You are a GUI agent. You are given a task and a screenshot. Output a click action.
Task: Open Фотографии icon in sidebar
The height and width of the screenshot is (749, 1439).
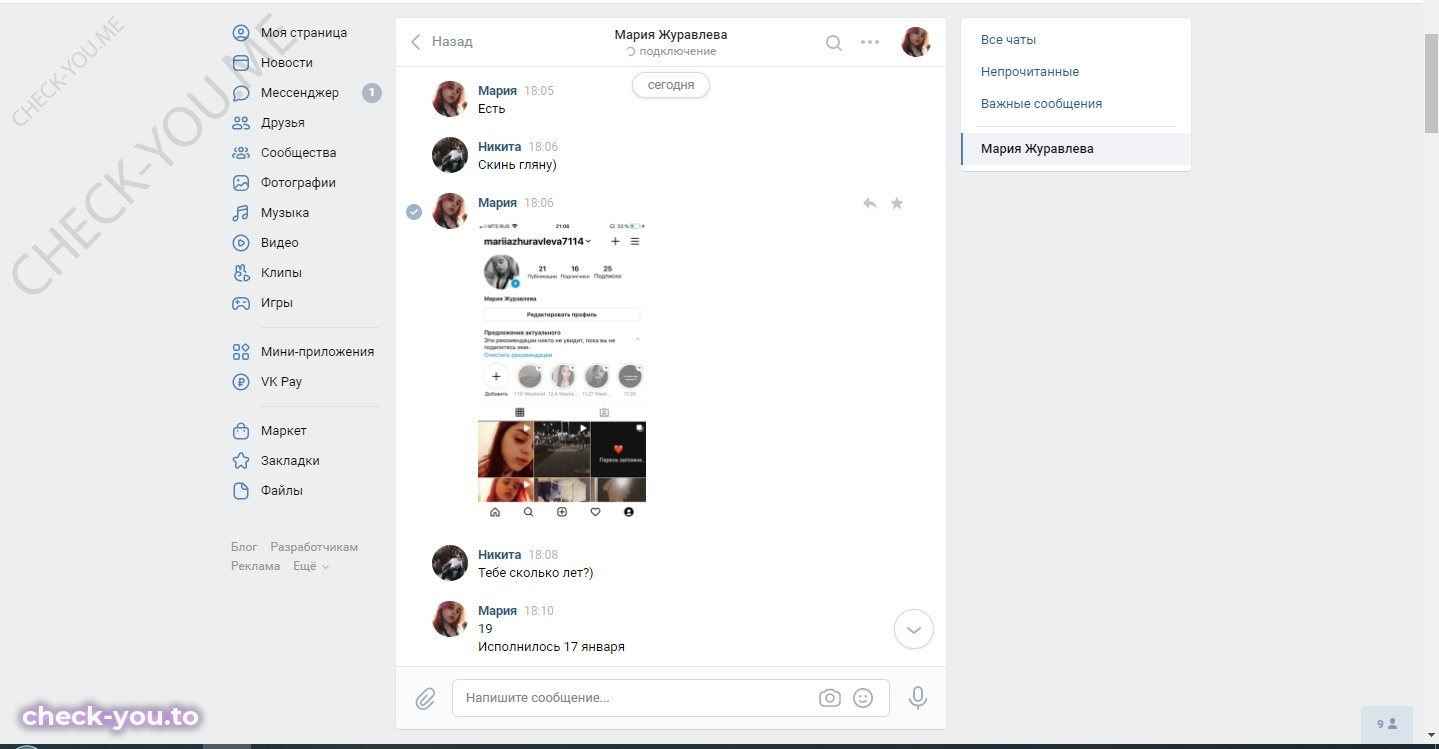click(241, 183)
